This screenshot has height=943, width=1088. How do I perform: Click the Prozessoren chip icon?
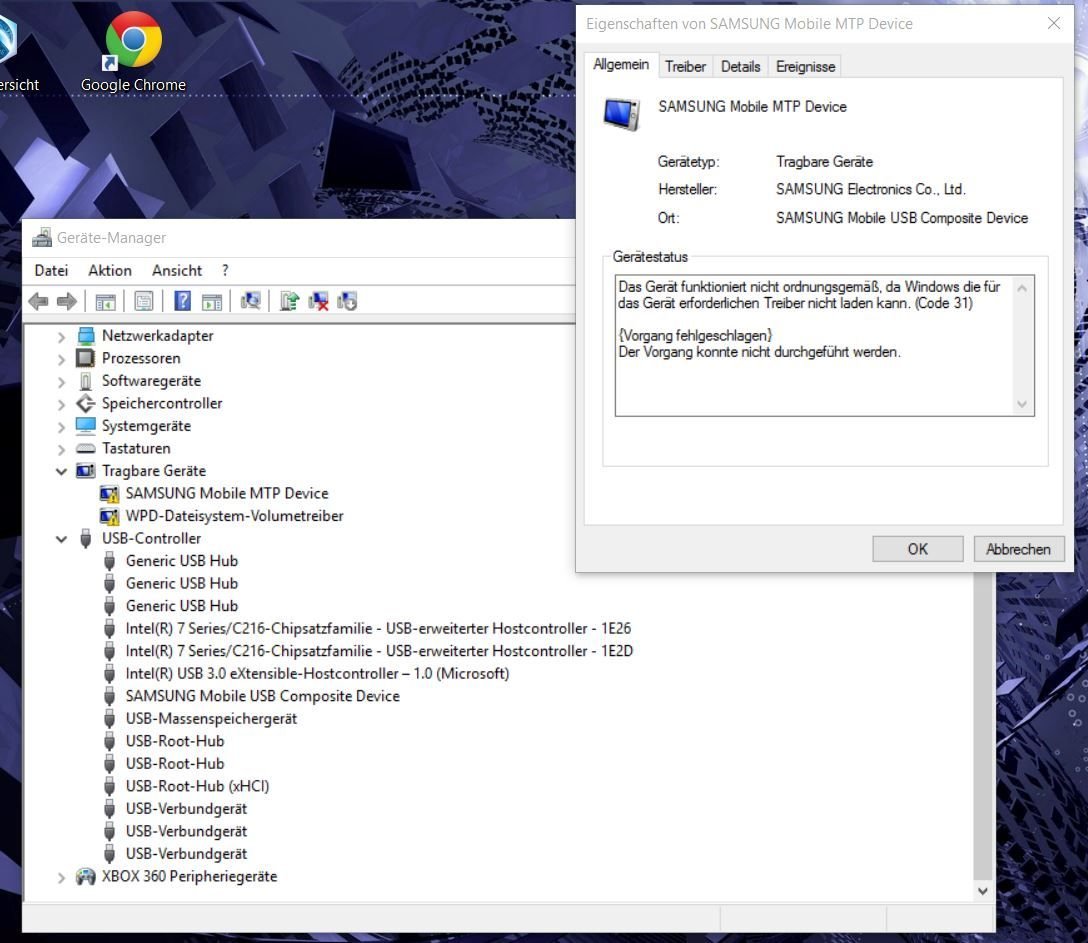coord(85,358)
